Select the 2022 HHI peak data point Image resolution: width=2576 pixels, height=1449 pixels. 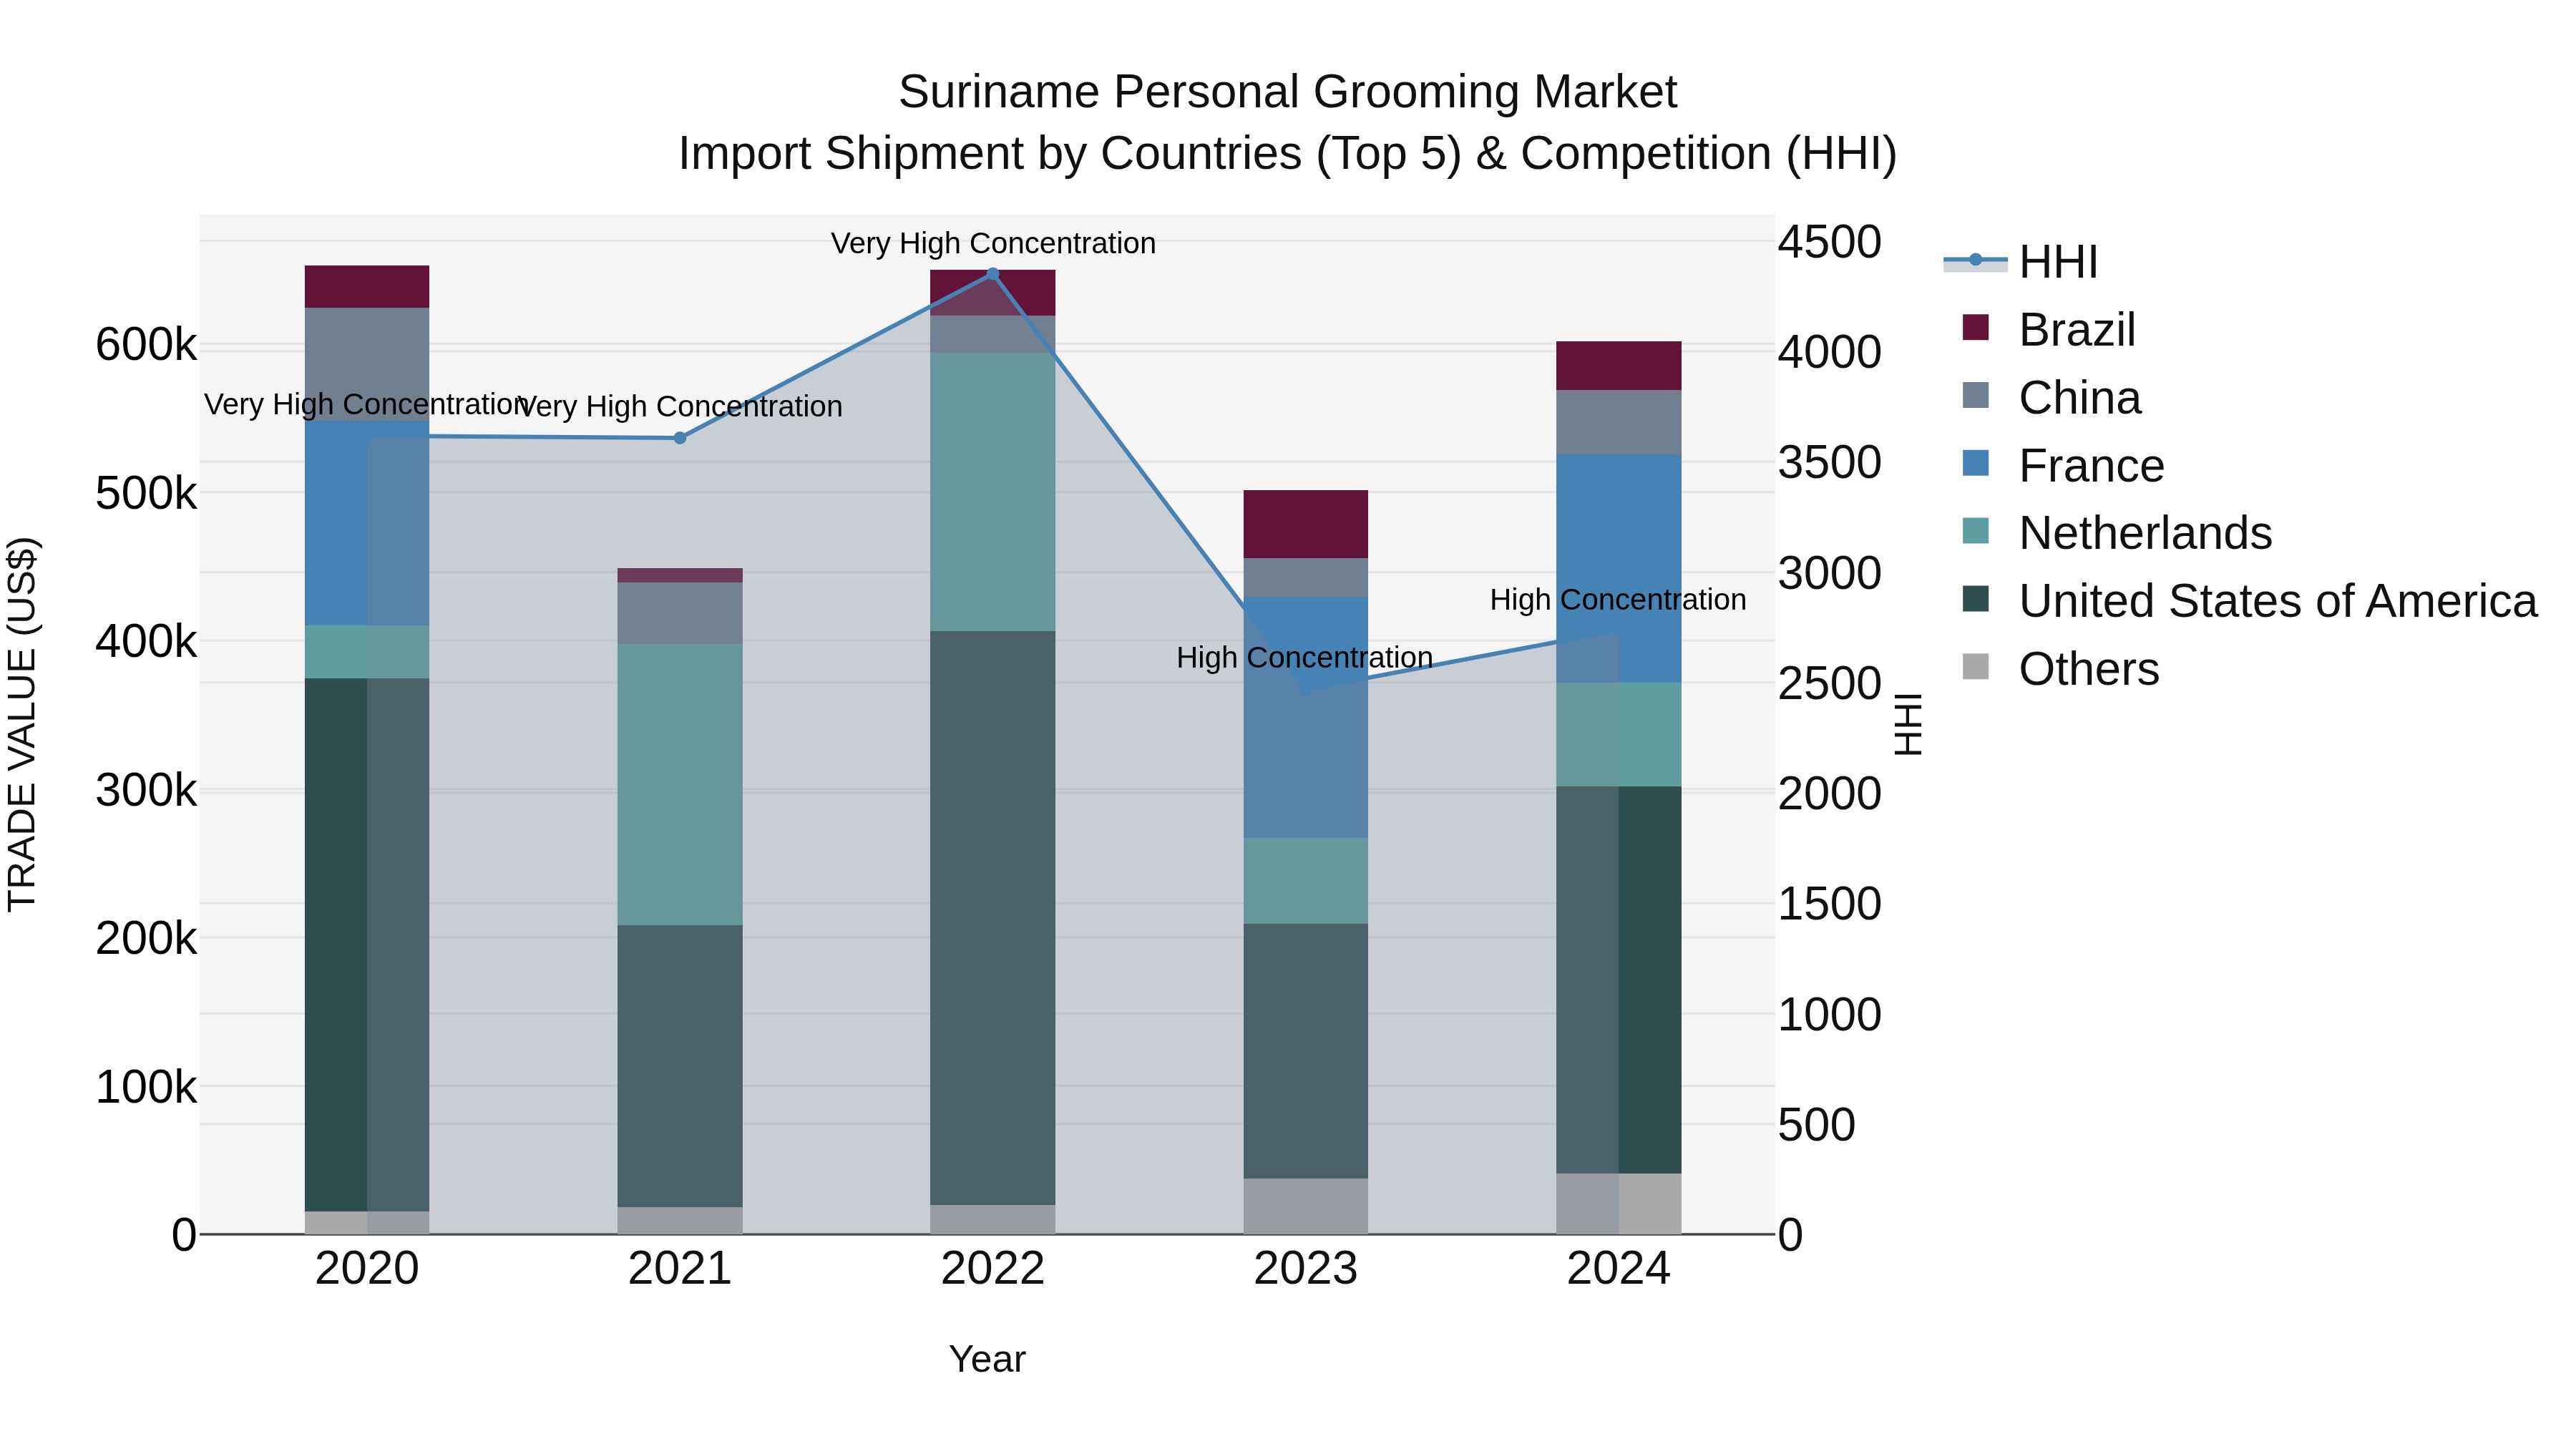(993, 273)
